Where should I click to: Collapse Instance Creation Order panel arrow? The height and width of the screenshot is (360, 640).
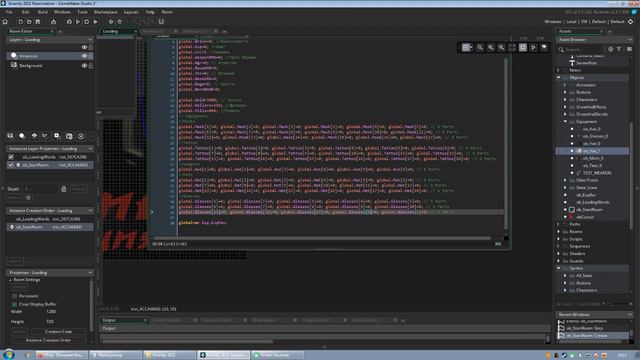point(90,211)
